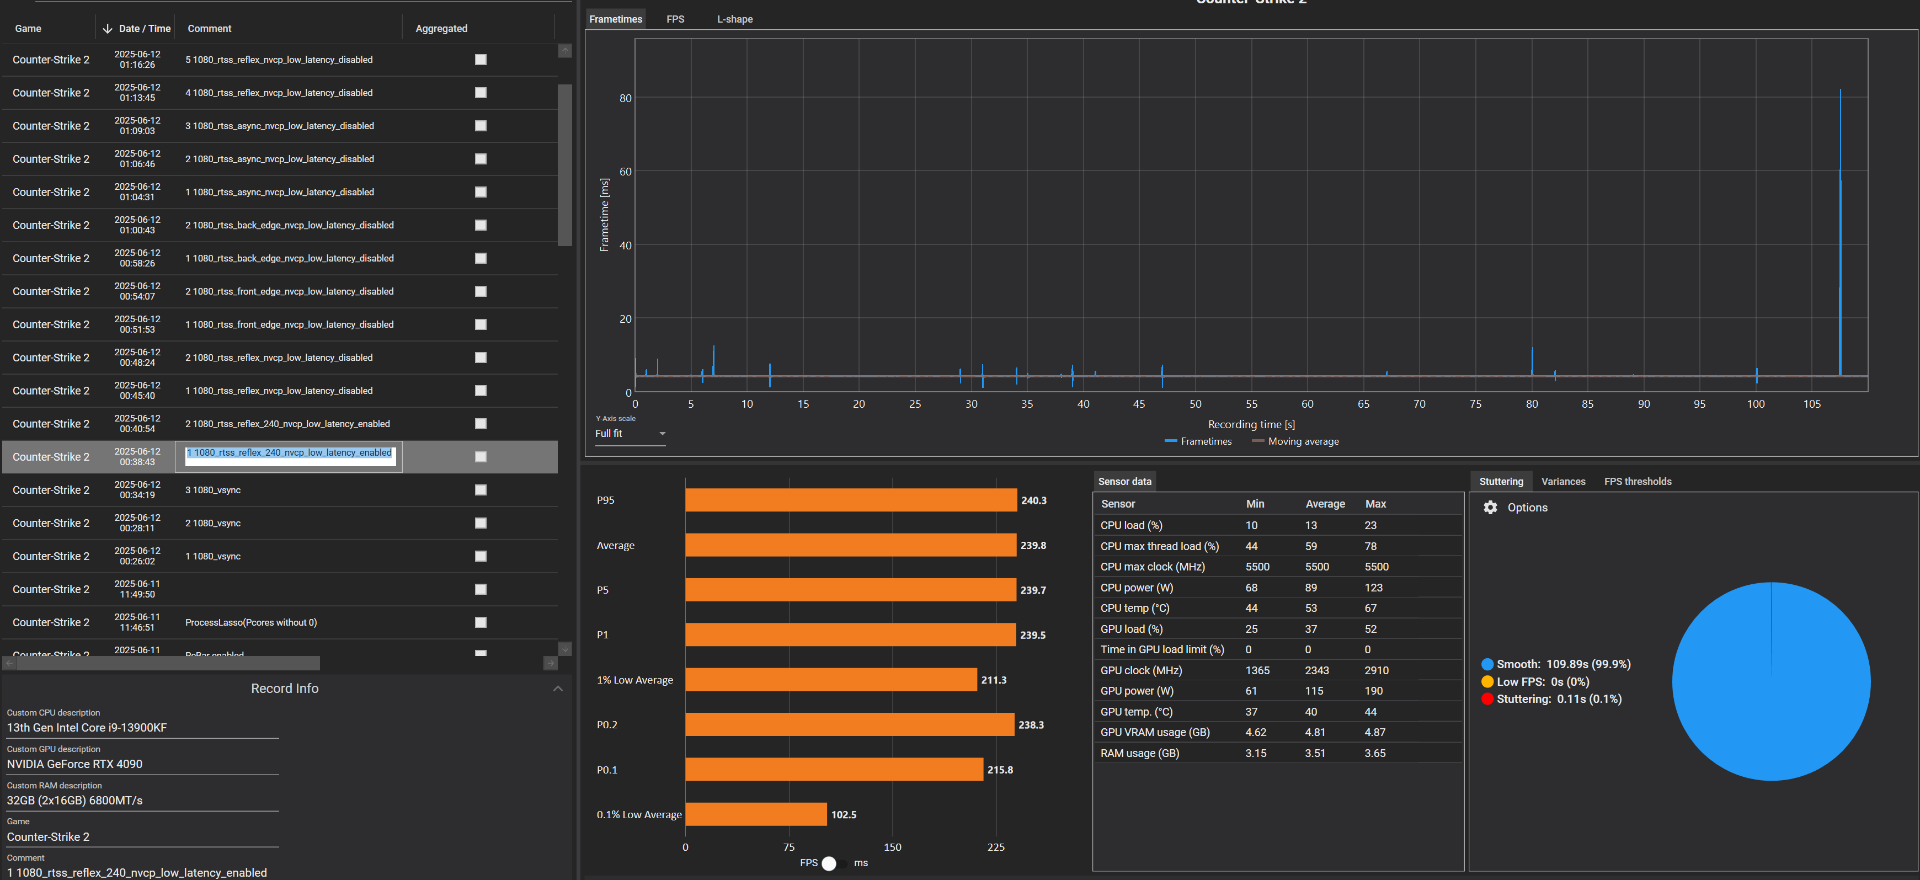Screen dimensions: 1920x880
Task: Click the yellow Low FPS legend swatch
Action: (x=1487, y=682)
